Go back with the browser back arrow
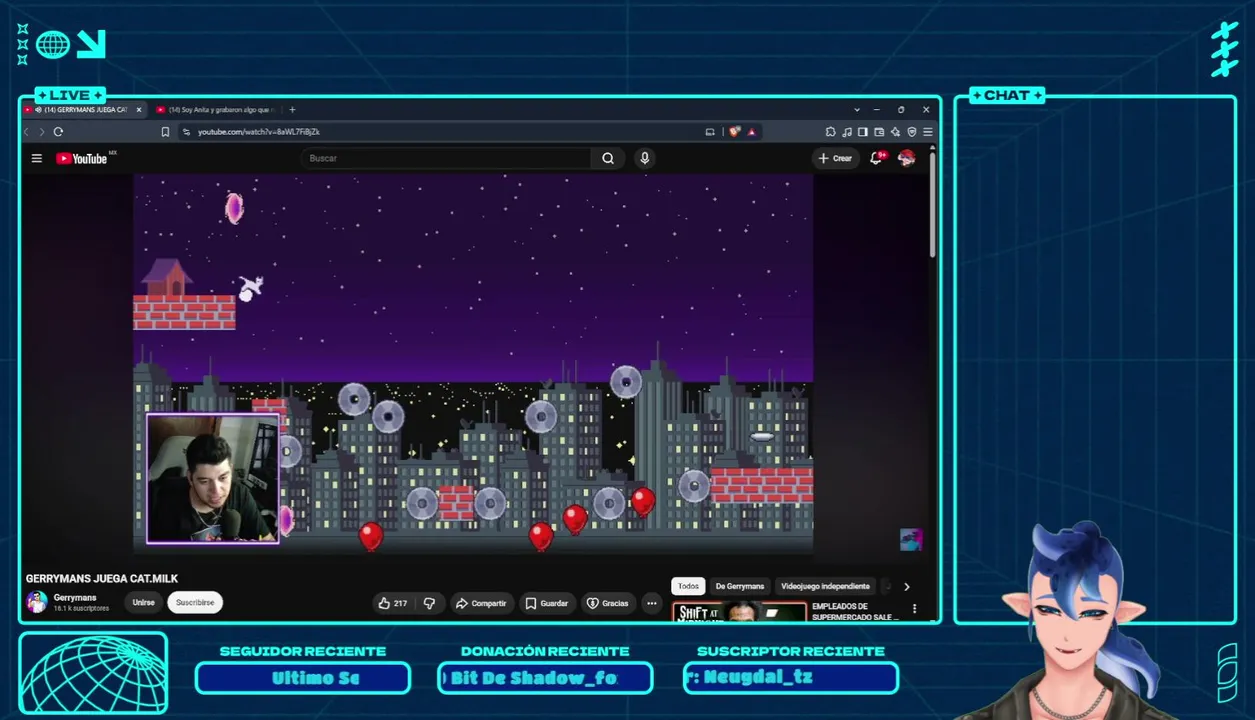The height and width of the screenshot is (720, 1255). [x=27, y=132]
